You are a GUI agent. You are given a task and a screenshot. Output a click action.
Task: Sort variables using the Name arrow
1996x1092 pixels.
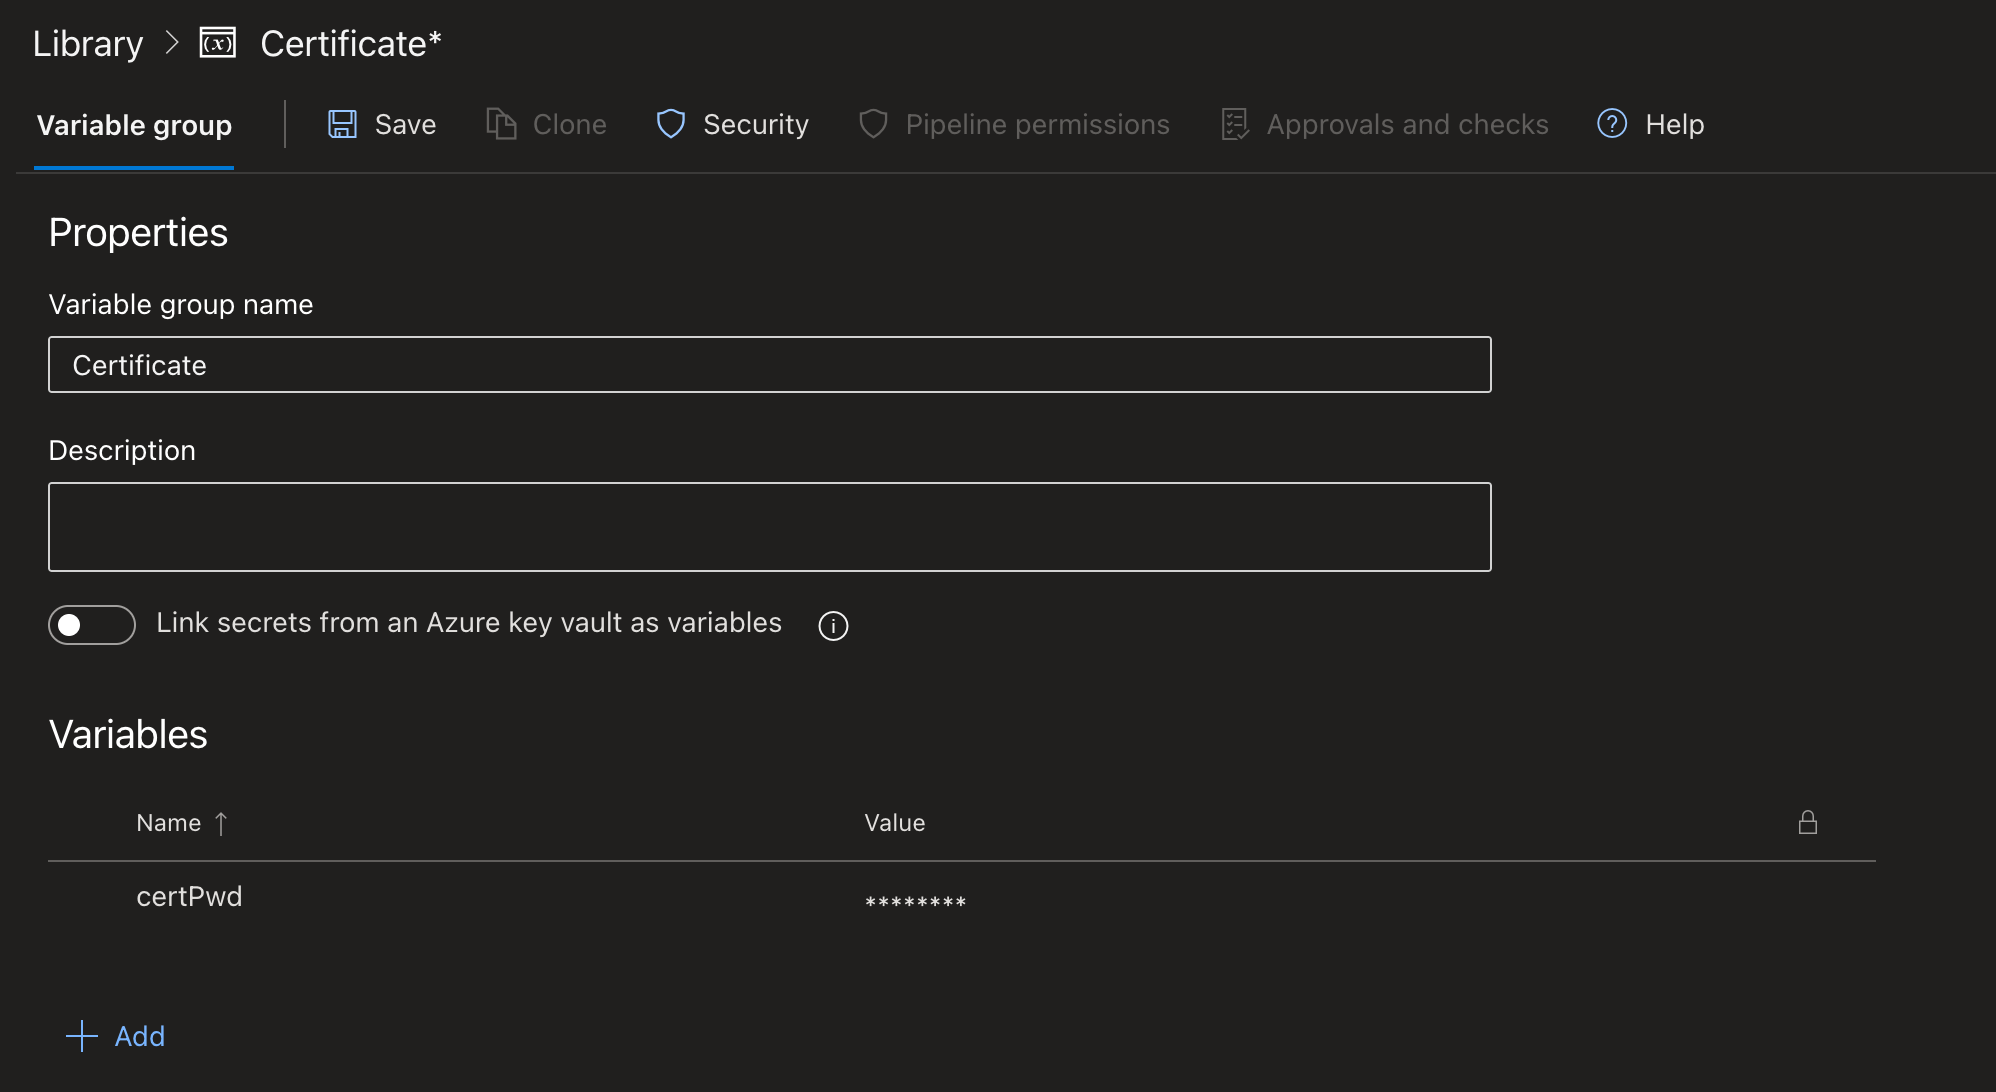(221, 823)
